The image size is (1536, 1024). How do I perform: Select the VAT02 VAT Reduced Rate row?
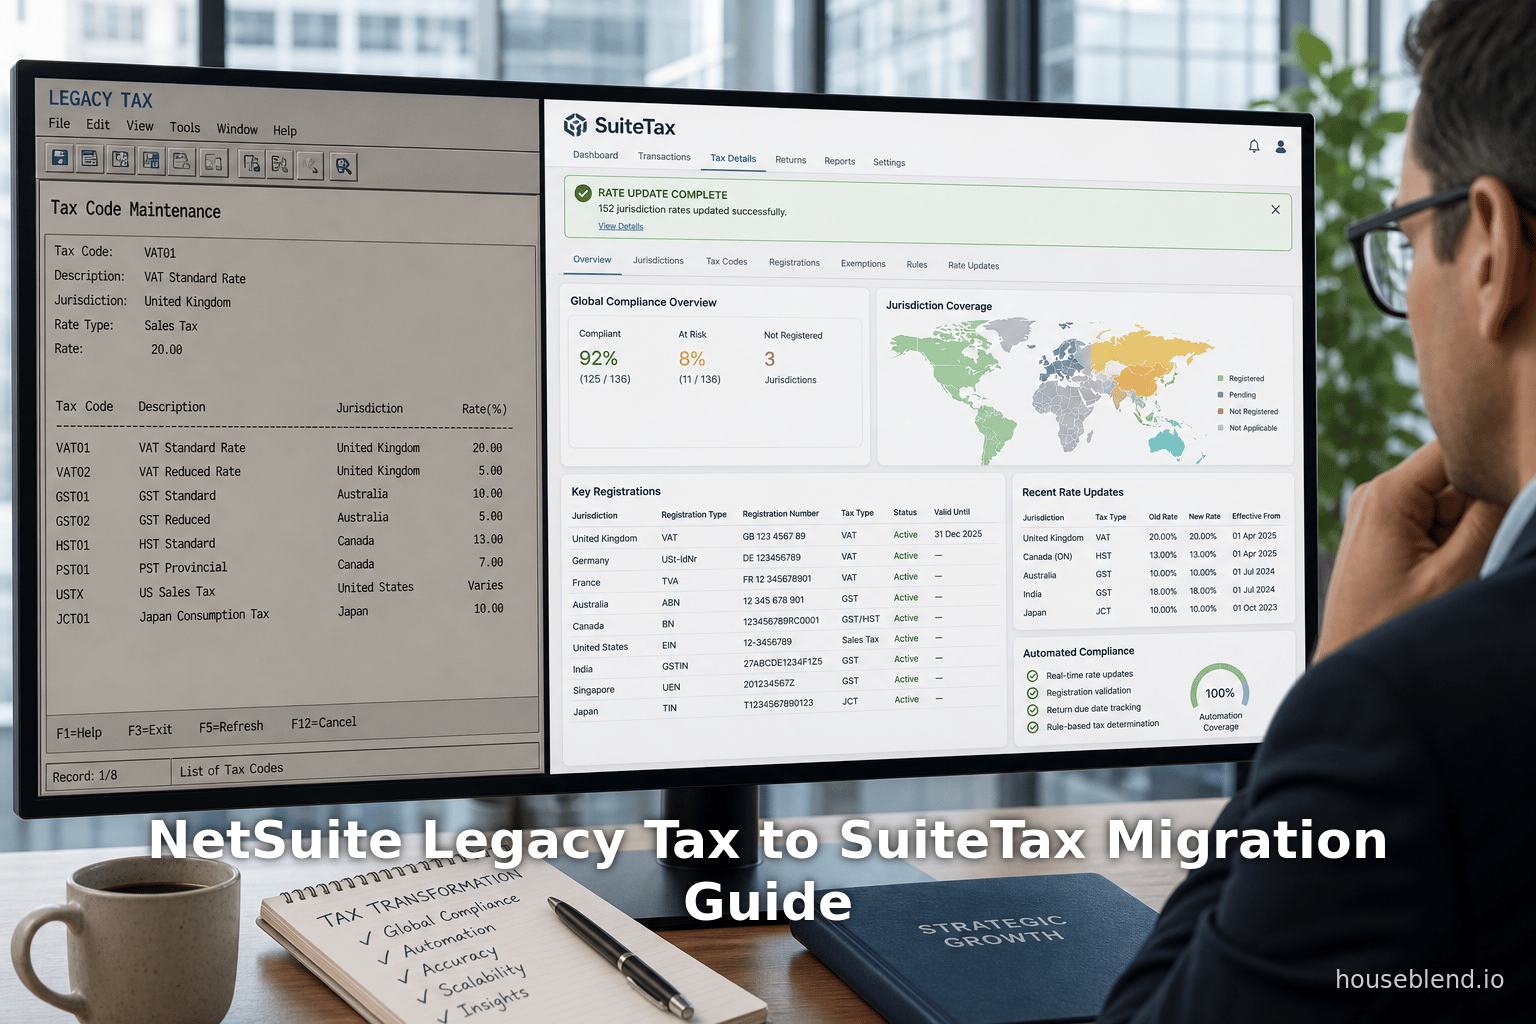[280, 471]
